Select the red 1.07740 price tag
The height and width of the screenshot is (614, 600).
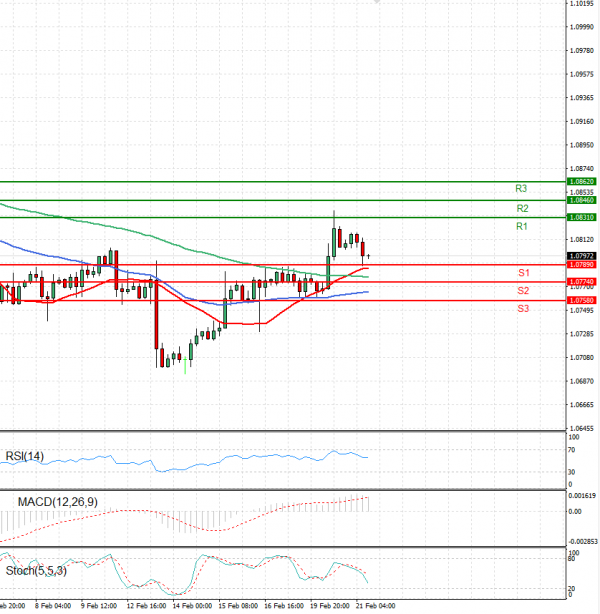[582, 282]
